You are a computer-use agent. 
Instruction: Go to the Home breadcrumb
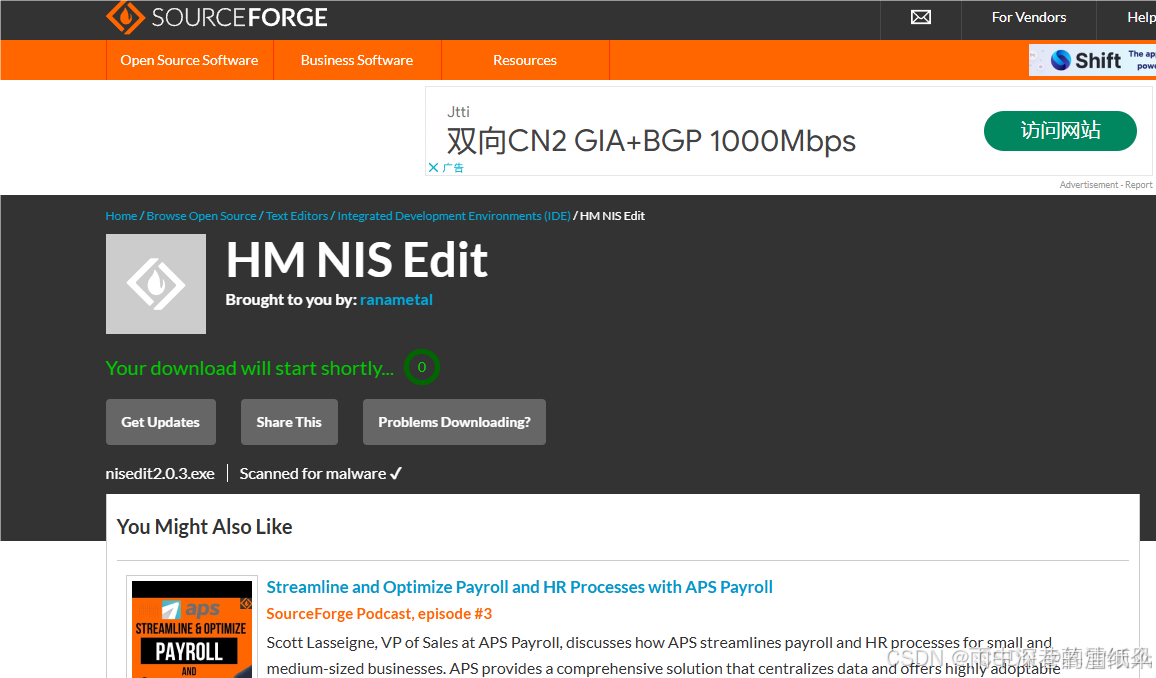(121, 216)
